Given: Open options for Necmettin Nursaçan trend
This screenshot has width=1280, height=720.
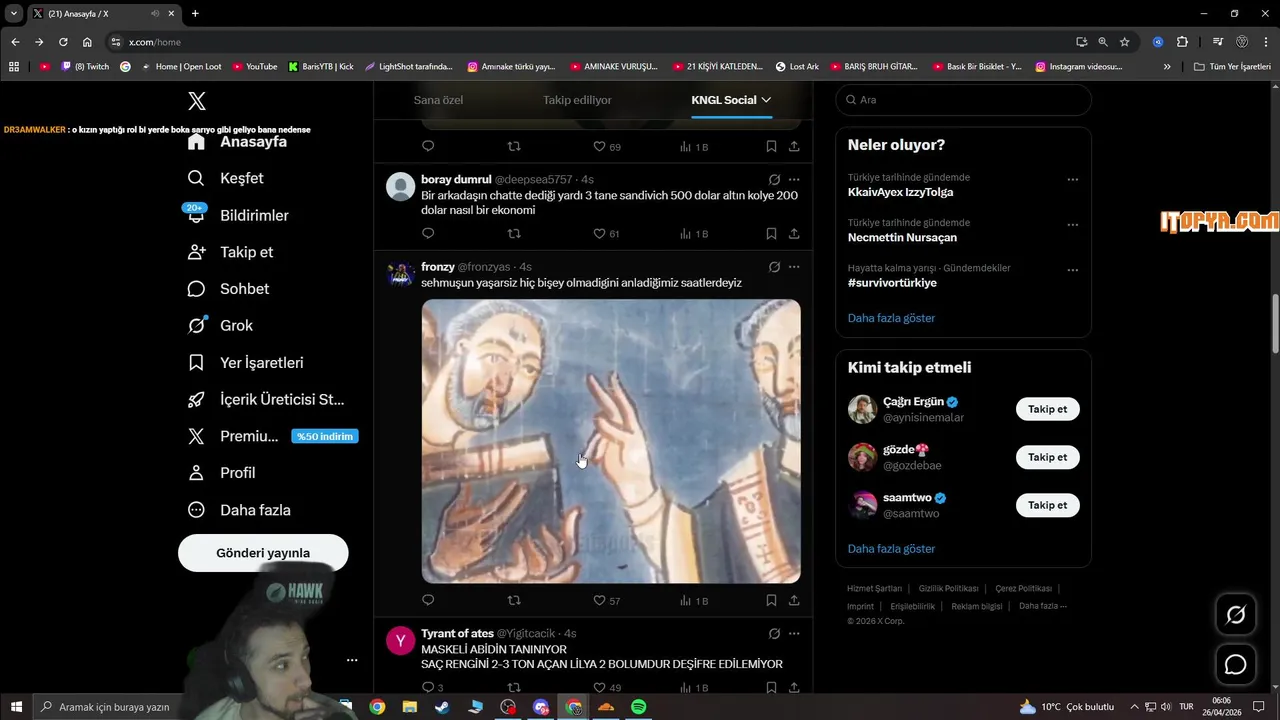Looking at the screenshot, I should [x=1073, y=225].
